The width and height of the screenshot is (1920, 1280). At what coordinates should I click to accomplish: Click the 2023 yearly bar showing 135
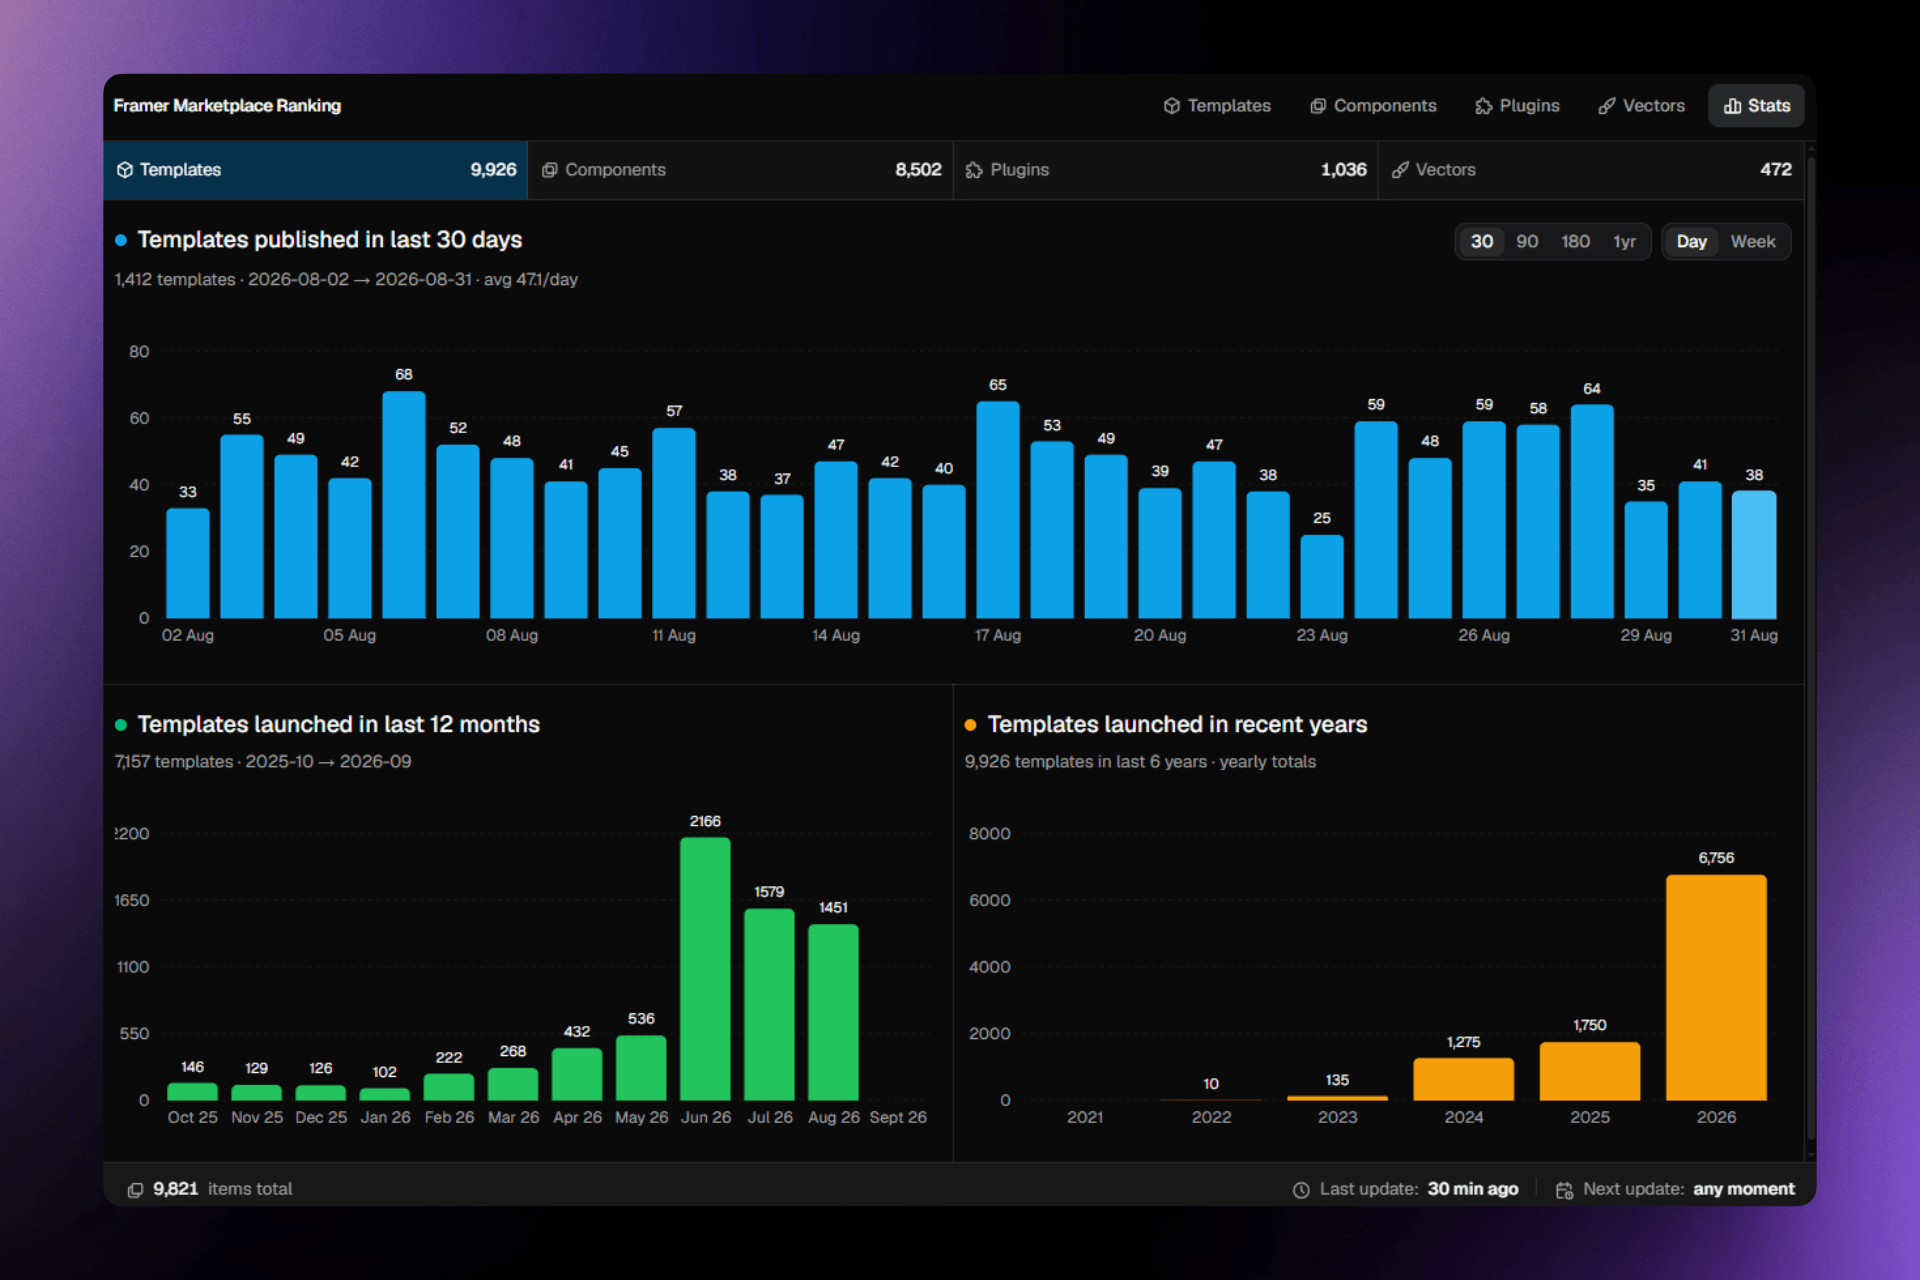pos(1337,1098)
